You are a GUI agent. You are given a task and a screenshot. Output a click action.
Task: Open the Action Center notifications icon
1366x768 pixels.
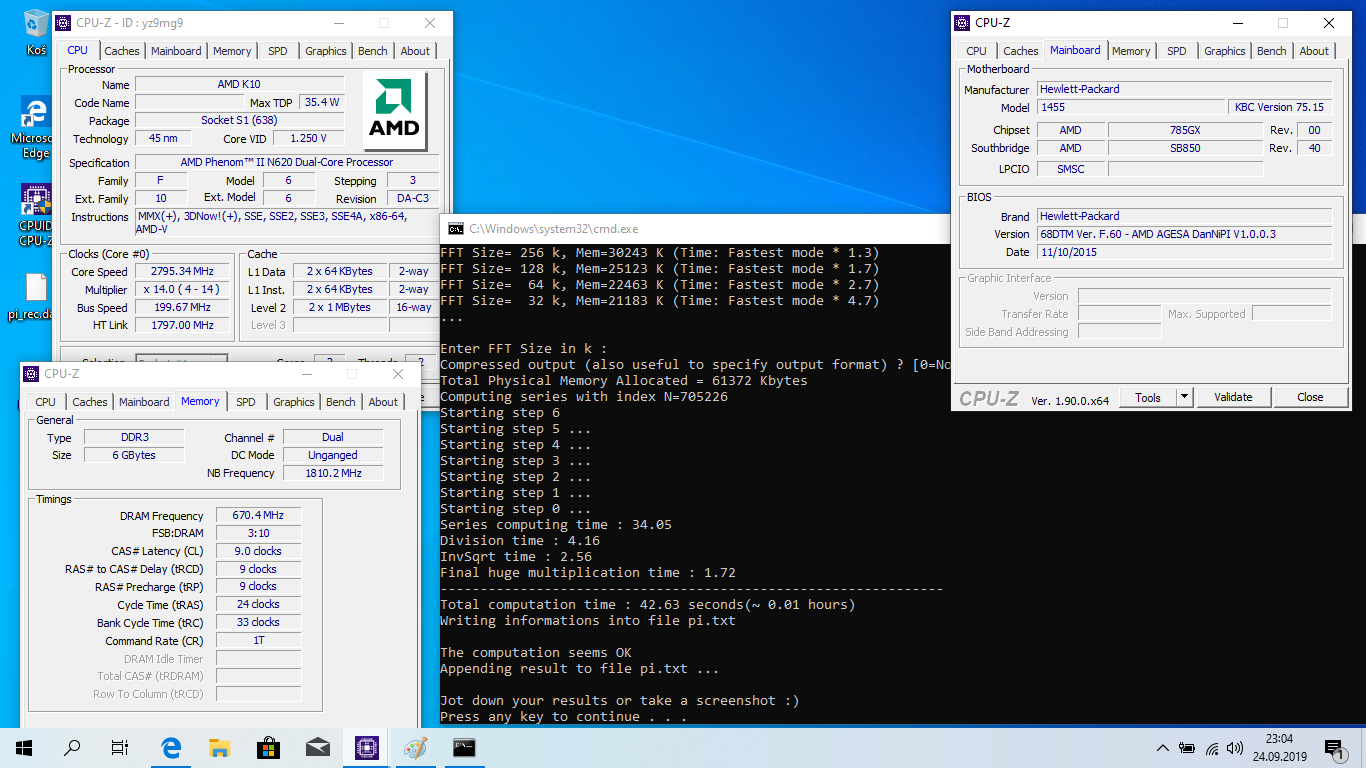pos(1333,747)
